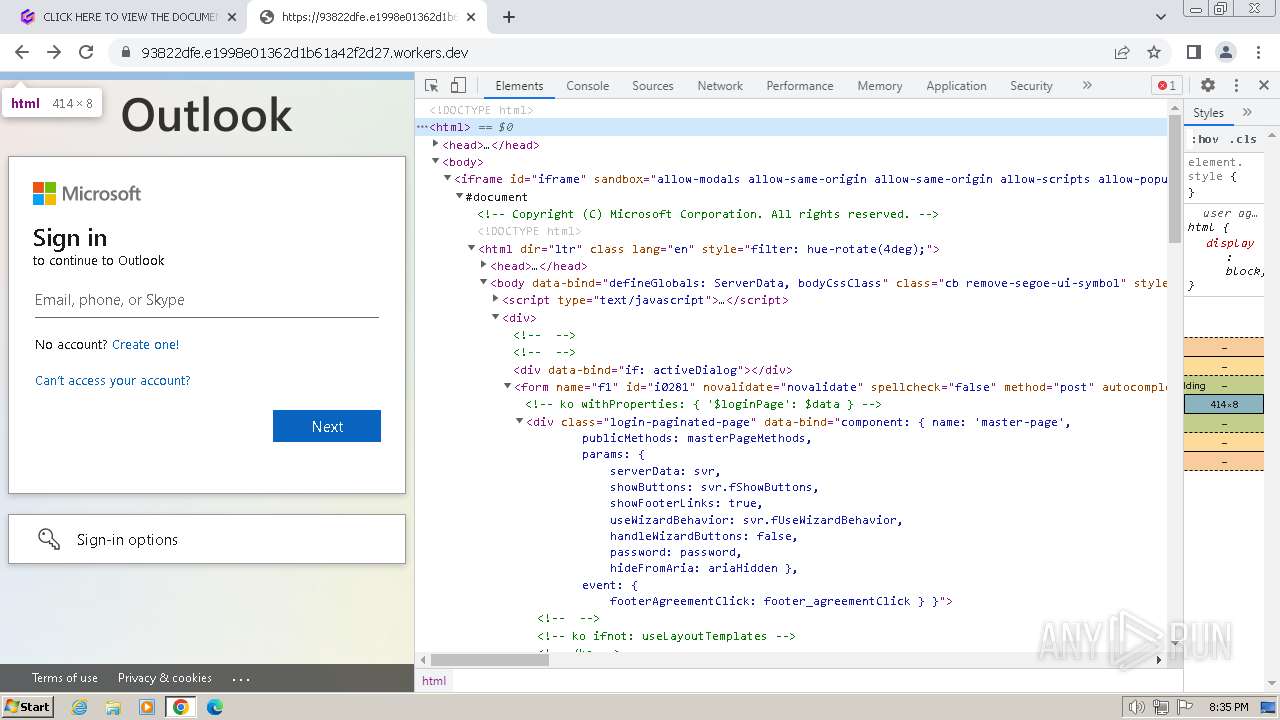Click the html breadcrumb item
Image resolution: width=1280 pixels, height=720 pixels.
[434, 681]
